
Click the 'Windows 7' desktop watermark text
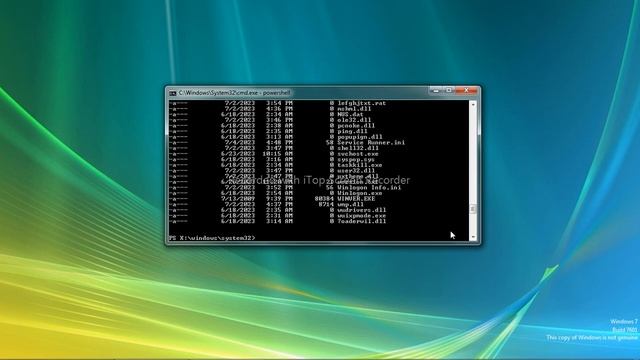point(624,322)
